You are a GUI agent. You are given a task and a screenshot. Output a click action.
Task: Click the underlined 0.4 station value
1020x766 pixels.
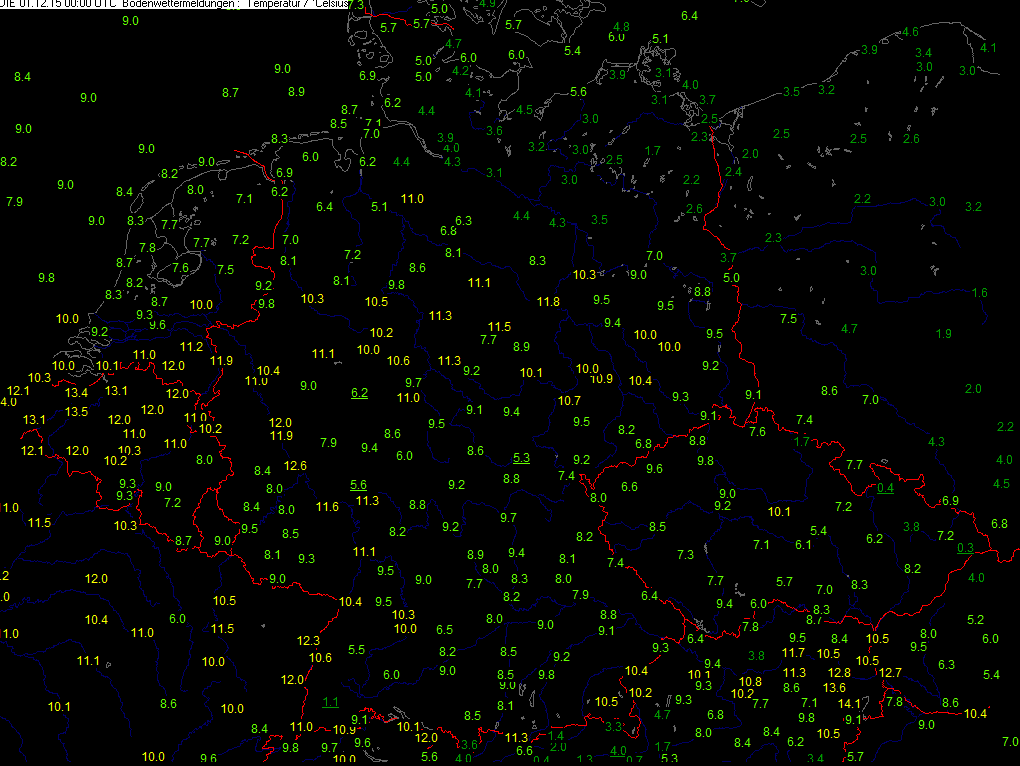click(885, 488)
